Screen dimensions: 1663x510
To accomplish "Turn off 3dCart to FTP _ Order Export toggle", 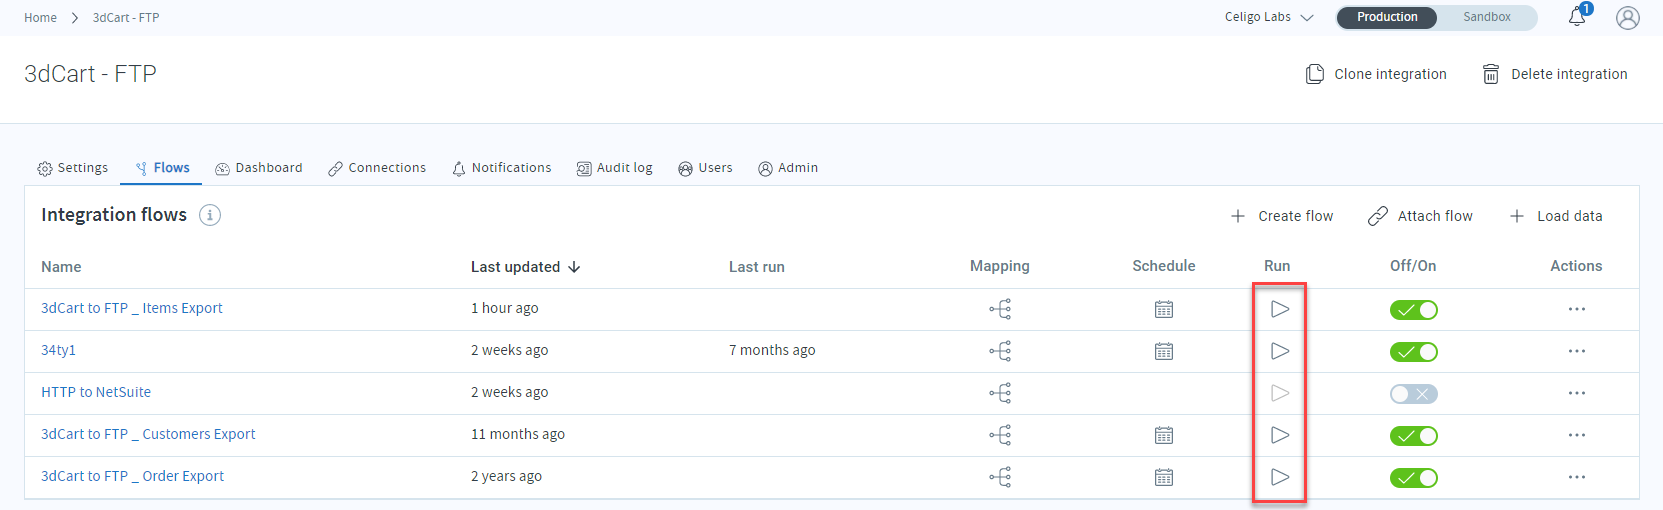I will [1414, 478].
